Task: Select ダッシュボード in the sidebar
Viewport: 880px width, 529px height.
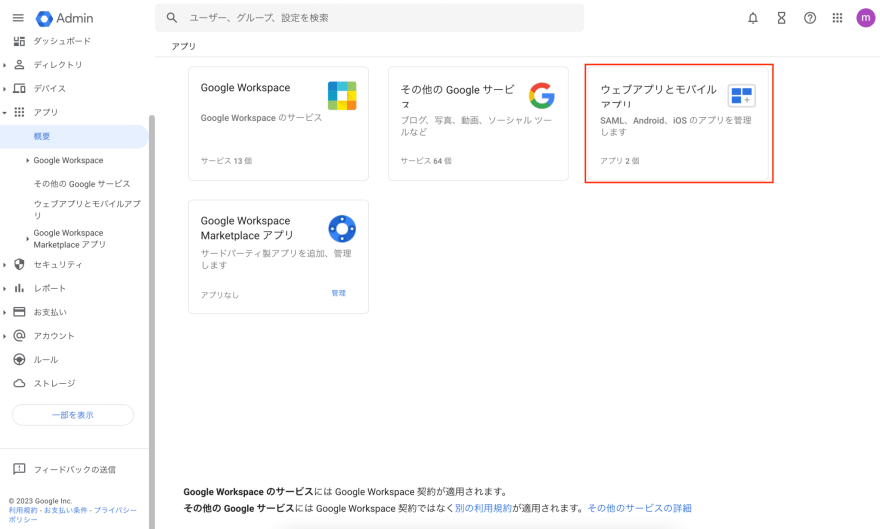Action: 62,41
